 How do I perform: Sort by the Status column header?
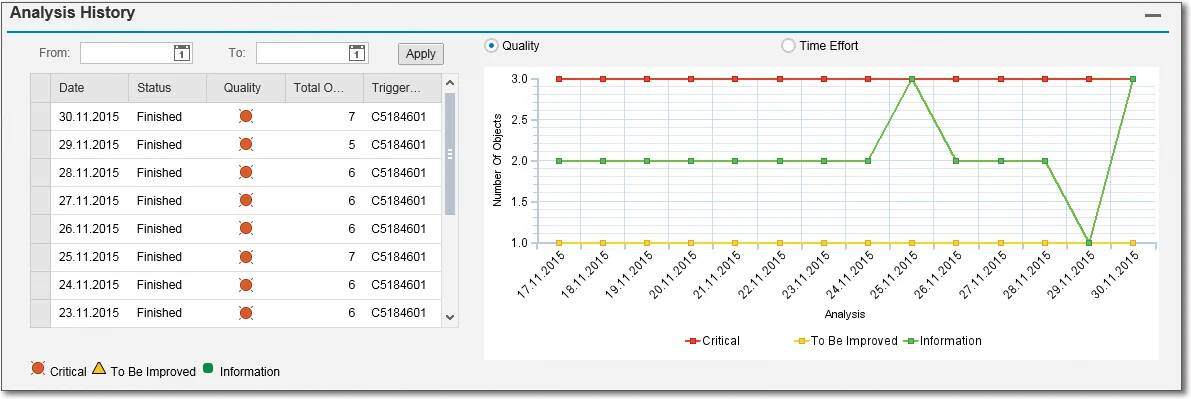(167, 88)
